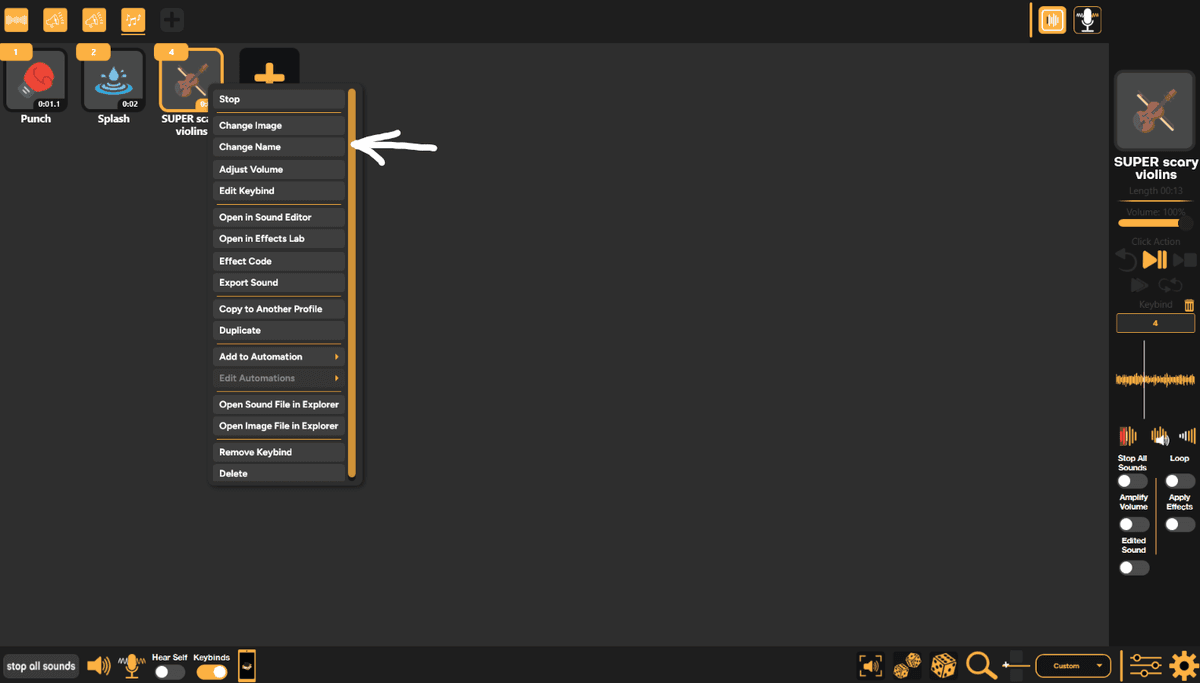Choose Open Image File in Explorer
This screenshot has height=683, width=1200.
[279, 426]
